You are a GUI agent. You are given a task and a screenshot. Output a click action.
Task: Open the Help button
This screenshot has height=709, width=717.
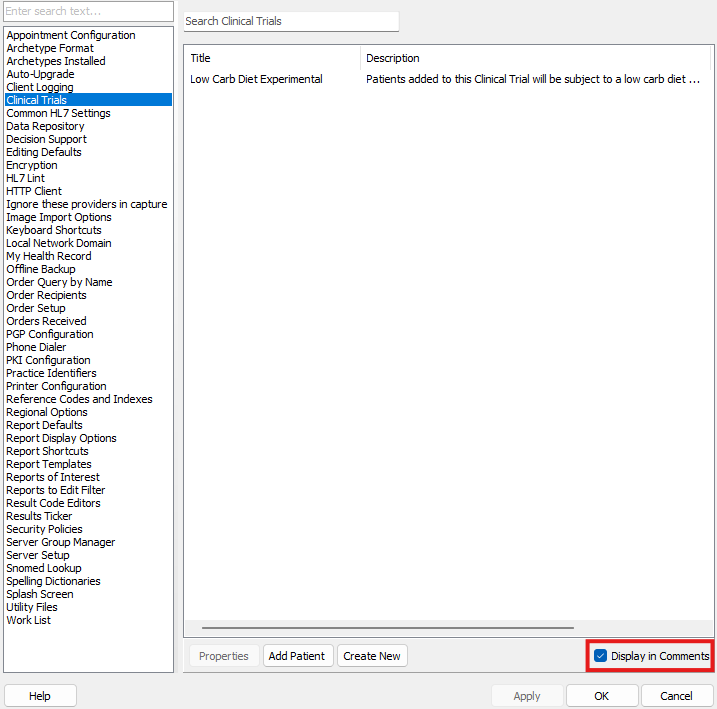[x=40, y=696]
